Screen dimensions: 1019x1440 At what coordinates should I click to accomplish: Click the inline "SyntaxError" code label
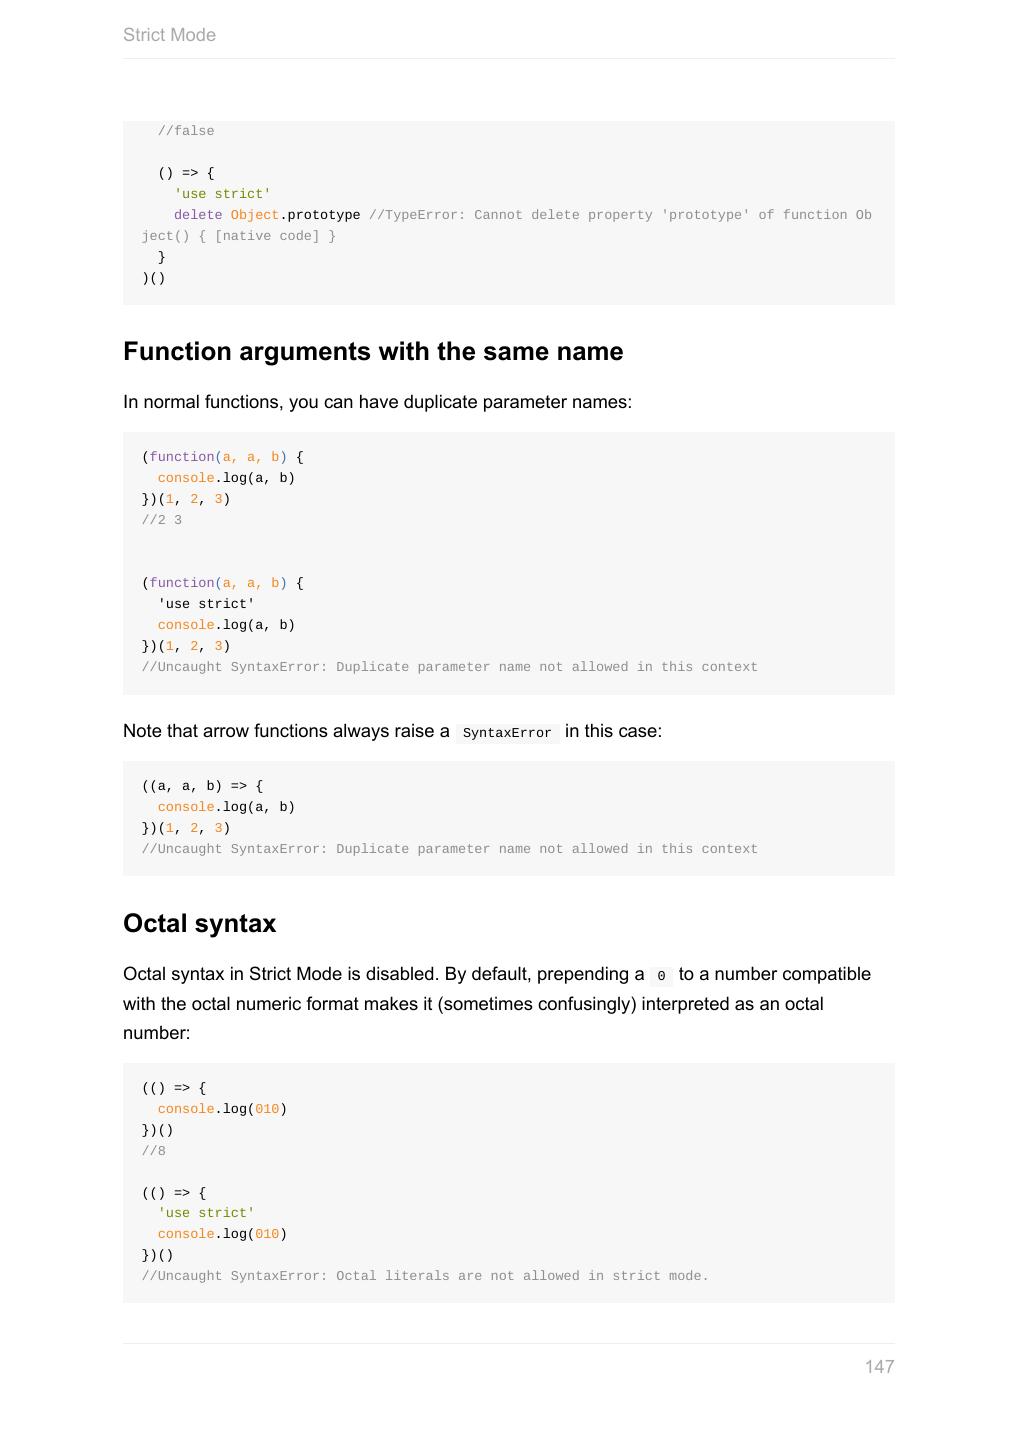click(507, 733)
